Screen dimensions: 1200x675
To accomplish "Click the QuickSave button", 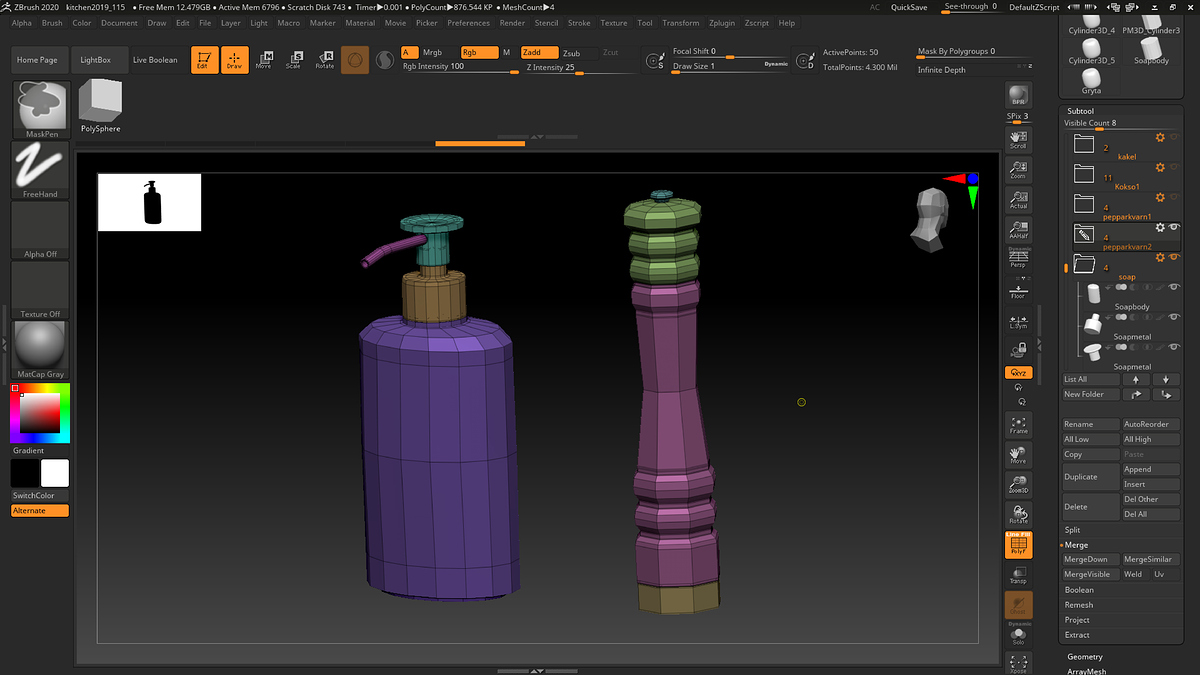I will coord(909,7).
